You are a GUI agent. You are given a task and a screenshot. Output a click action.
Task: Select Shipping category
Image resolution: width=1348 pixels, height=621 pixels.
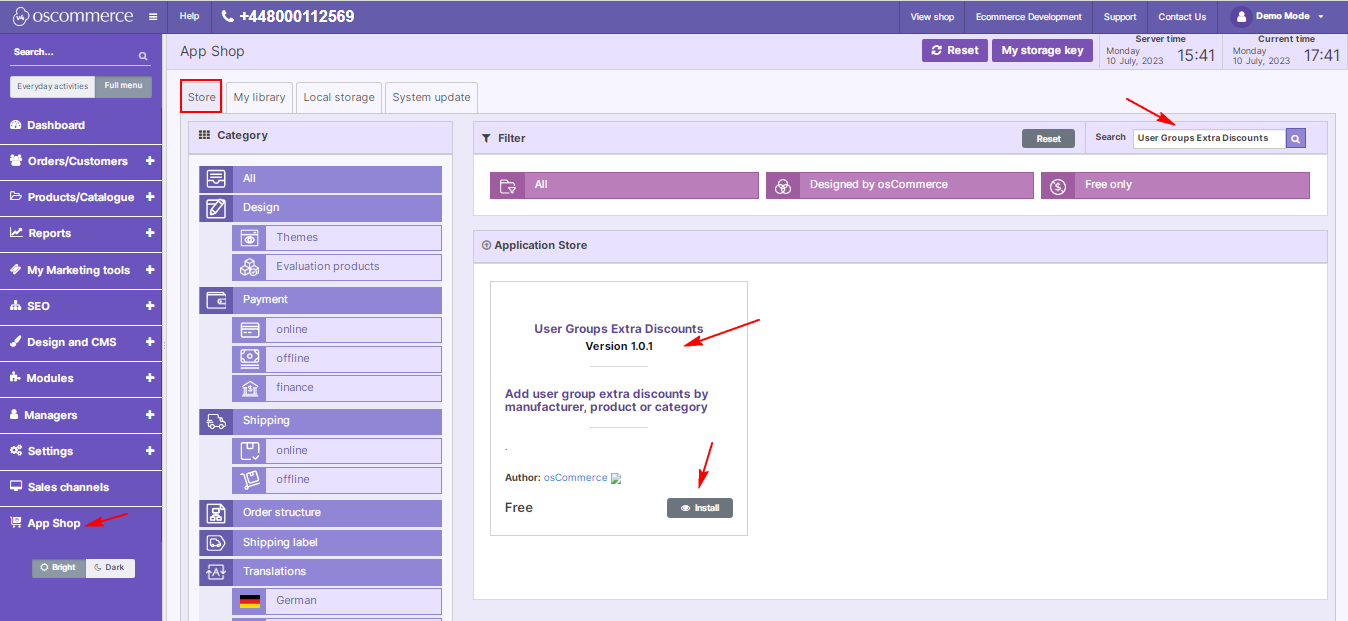point(320,421)
